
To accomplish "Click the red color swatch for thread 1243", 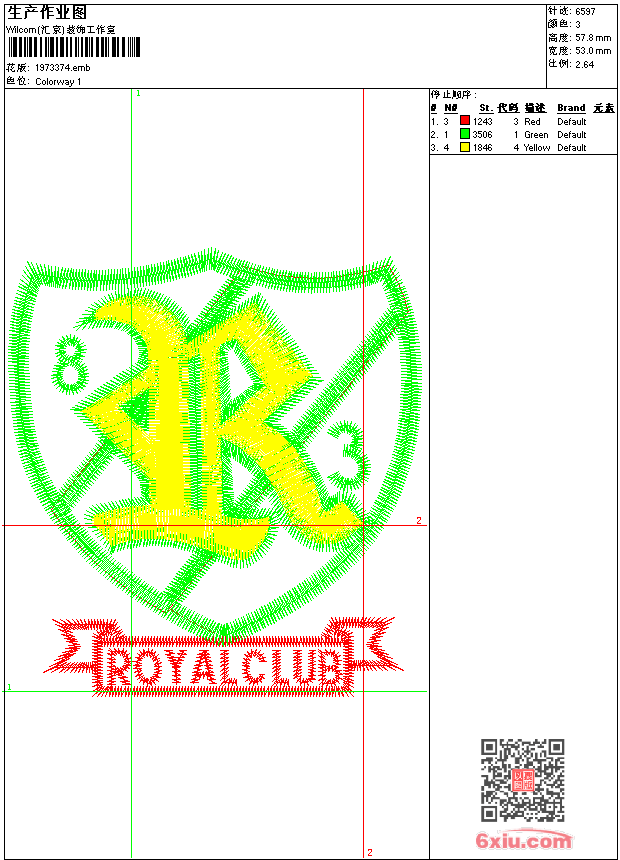I will coord(465,120).
